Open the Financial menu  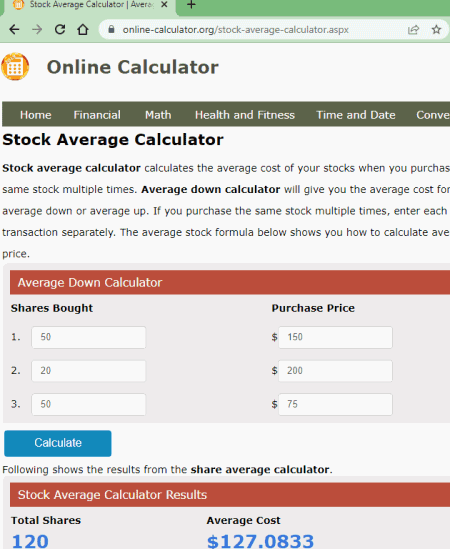click(x=97, y=115)
